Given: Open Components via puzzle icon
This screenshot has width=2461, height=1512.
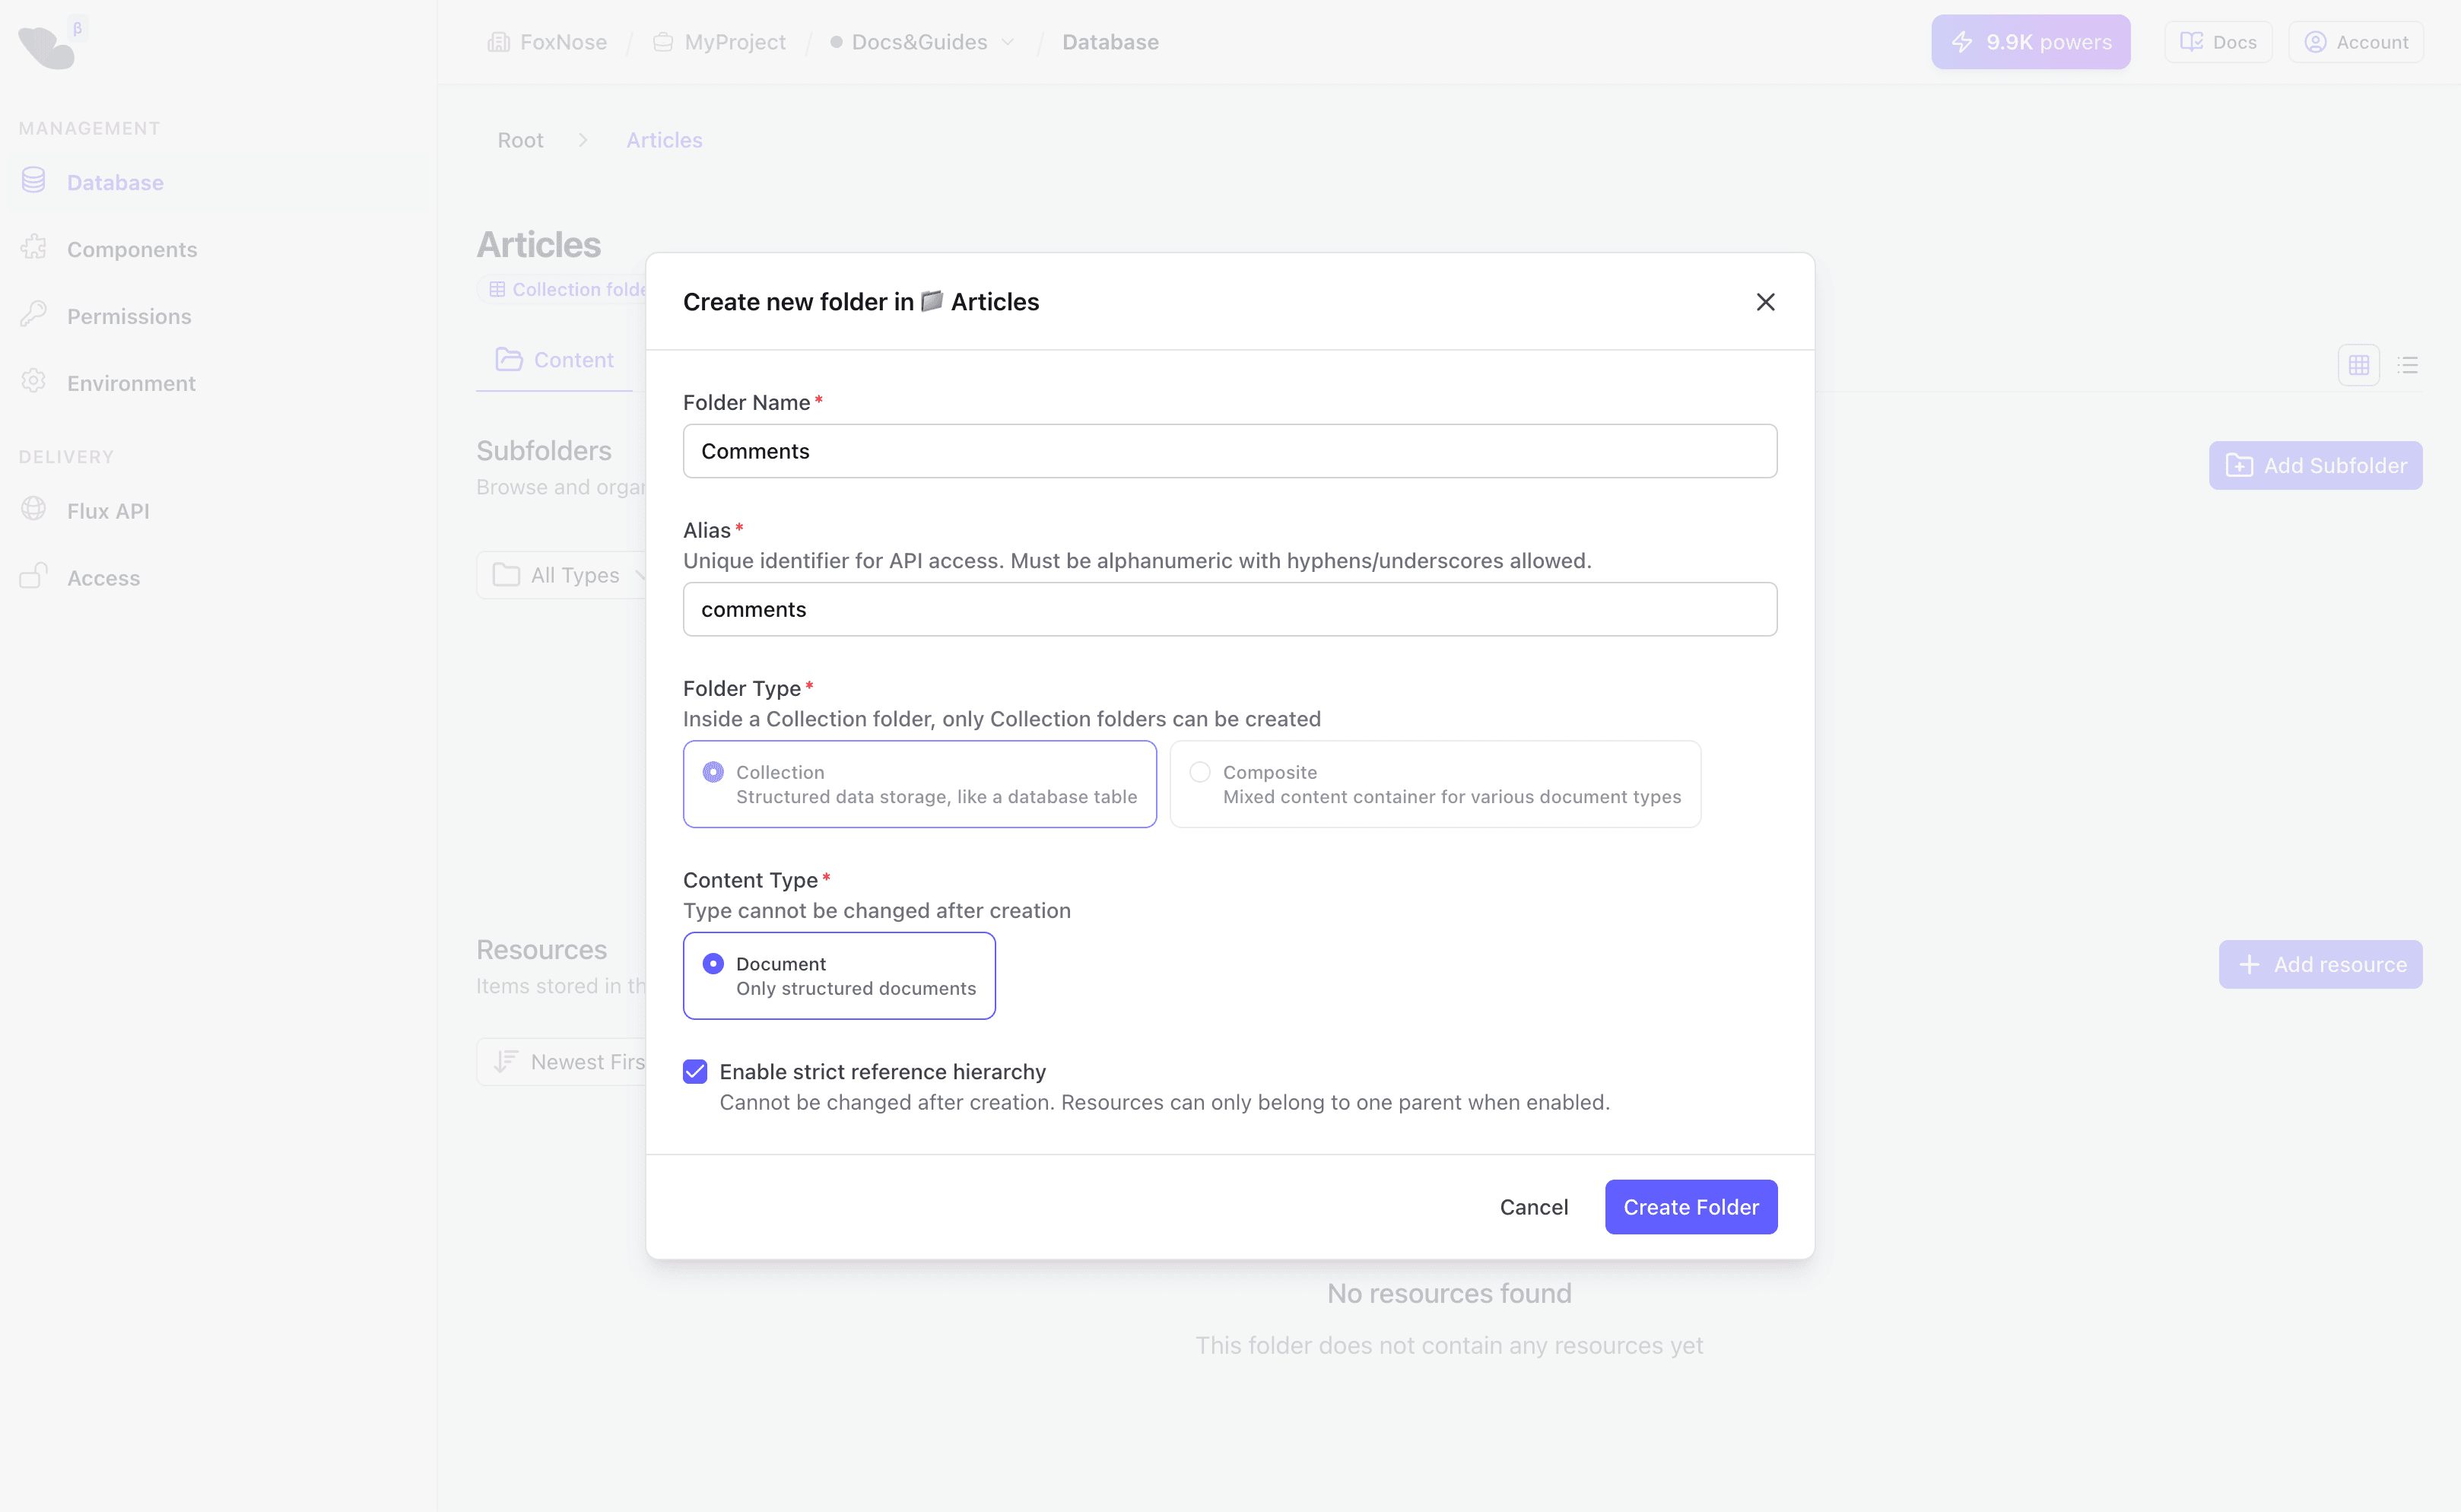Looking at the screenshot, I should click(x=34, y=247).
